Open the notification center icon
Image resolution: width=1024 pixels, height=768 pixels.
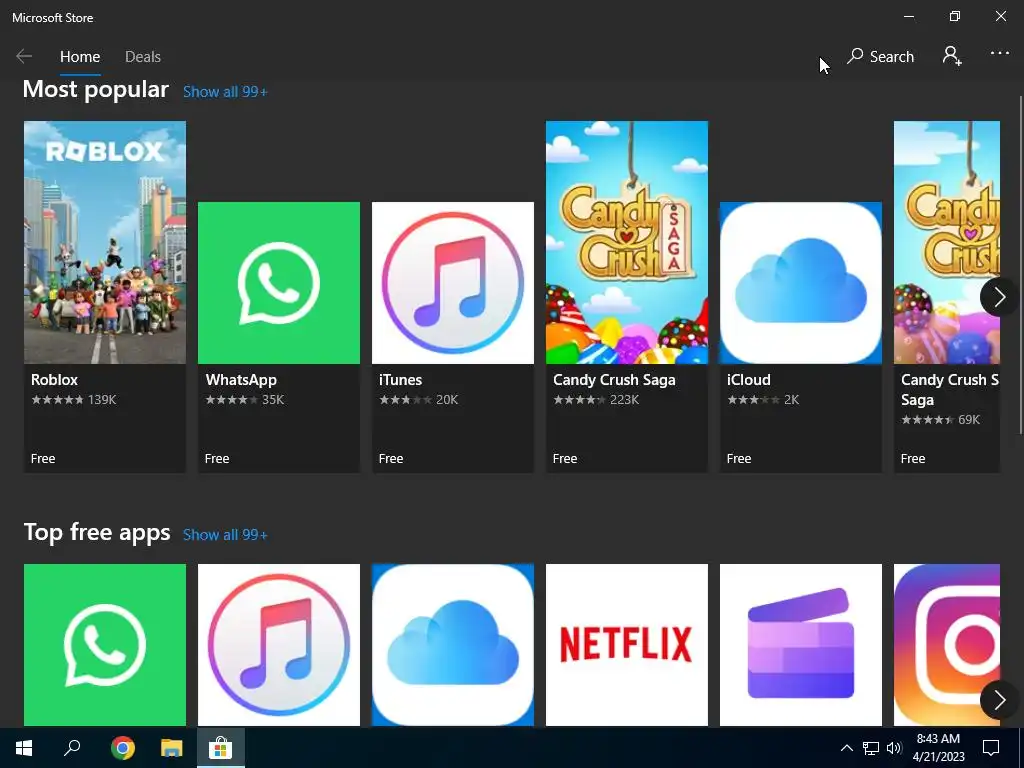(x=991, y=748)
